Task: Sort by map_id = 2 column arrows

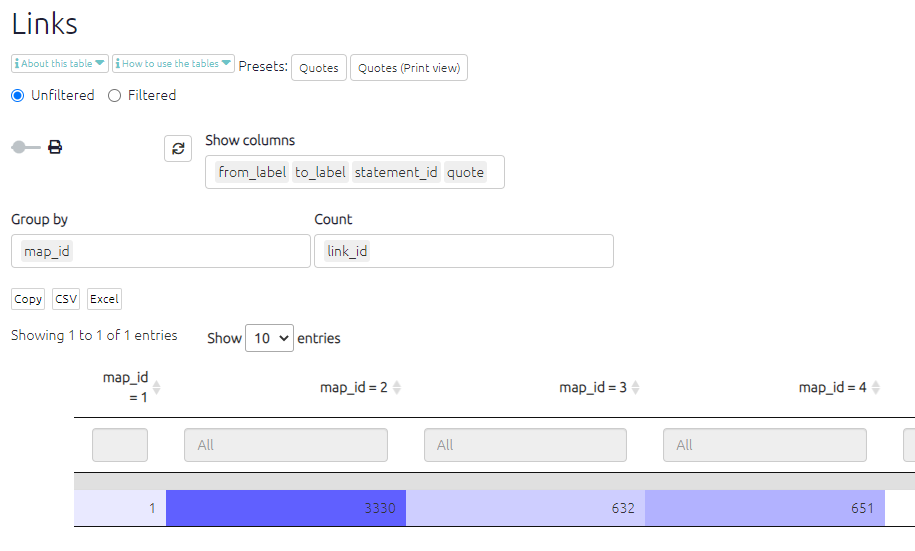Action: tap(397, 388)
